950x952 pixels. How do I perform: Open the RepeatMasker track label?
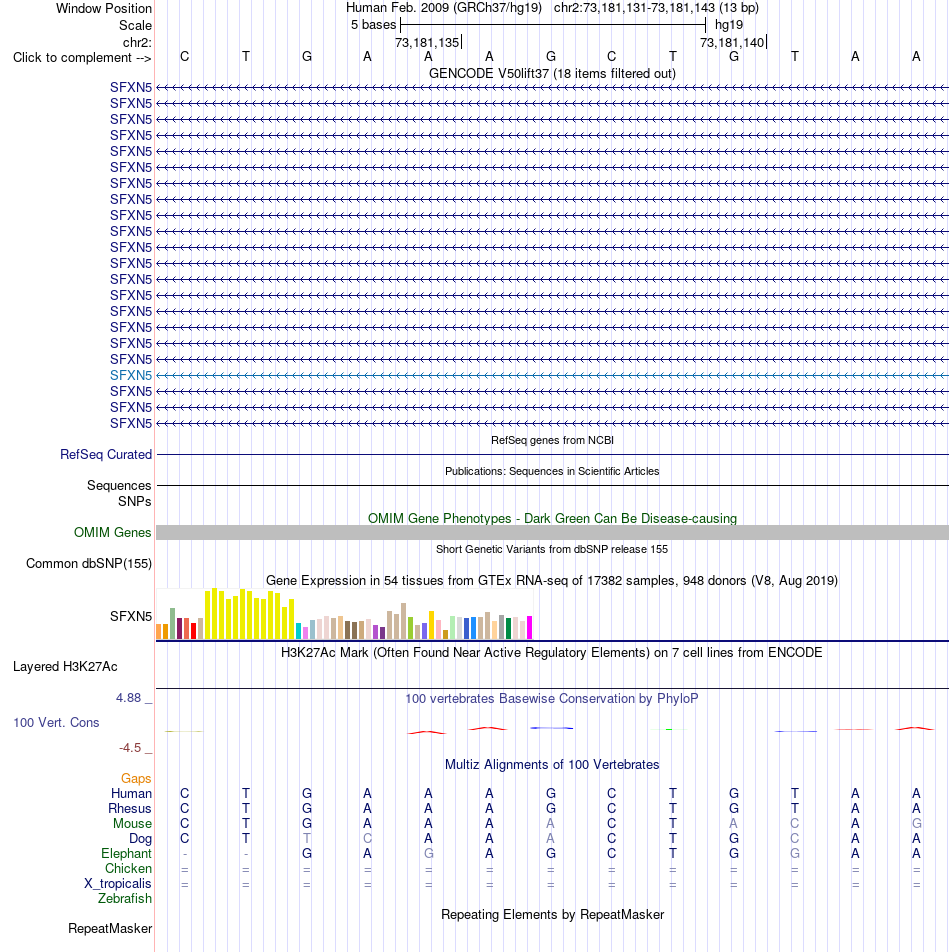pos(110,929)
